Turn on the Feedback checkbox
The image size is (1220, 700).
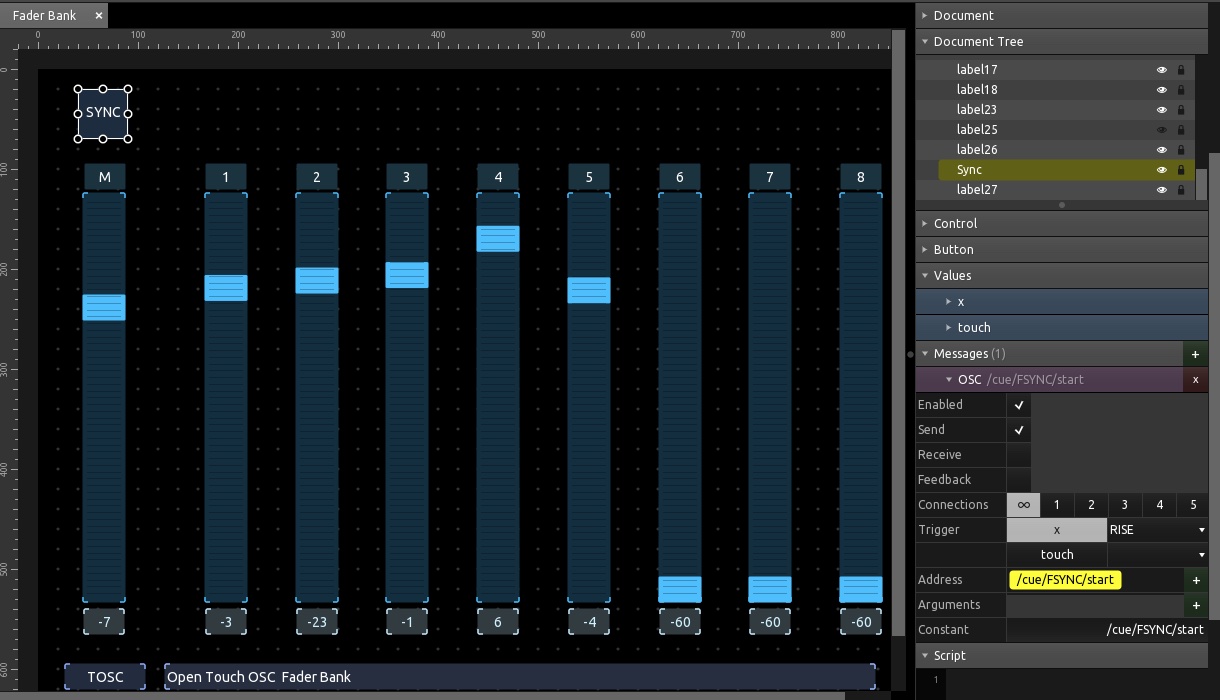pyautogui.click(x=1018, y=480)
